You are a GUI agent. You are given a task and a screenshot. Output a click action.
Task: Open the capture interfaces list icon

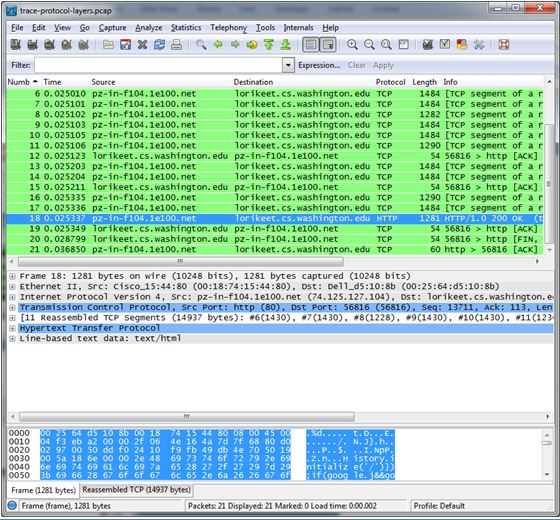15,45
